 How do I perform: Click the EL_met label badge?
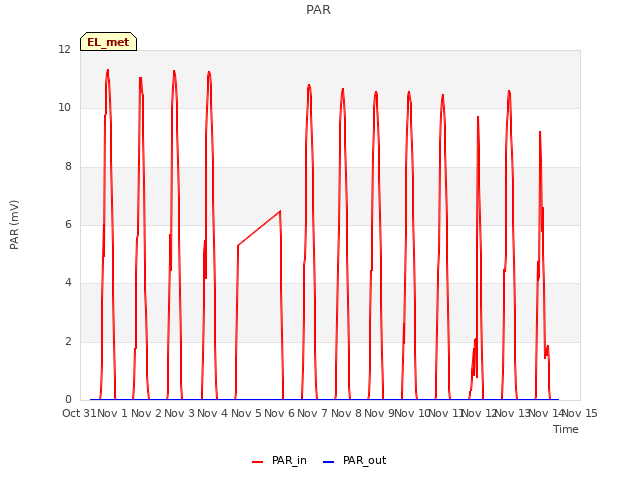(109, 42)
